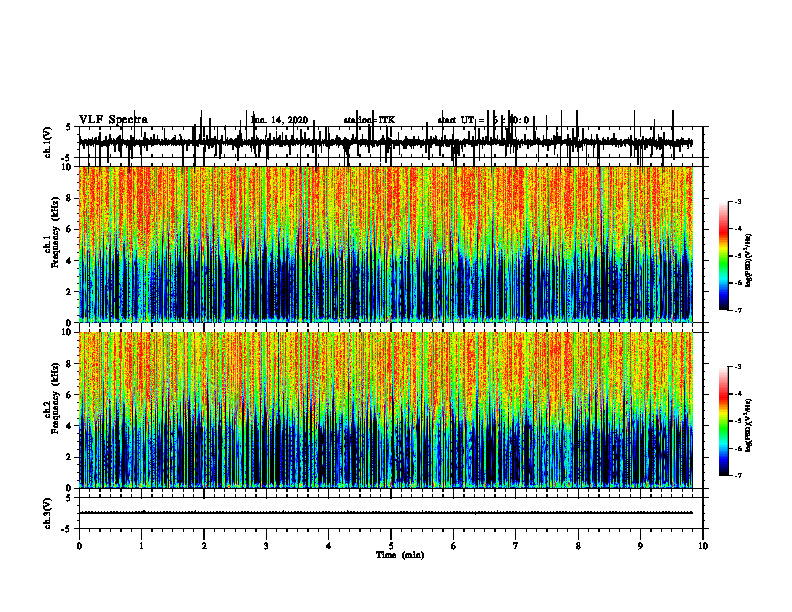792x612 pixels.
Task: Click the -5 volt tick of ch.1 waveform
Action: (x=67, y=158)
